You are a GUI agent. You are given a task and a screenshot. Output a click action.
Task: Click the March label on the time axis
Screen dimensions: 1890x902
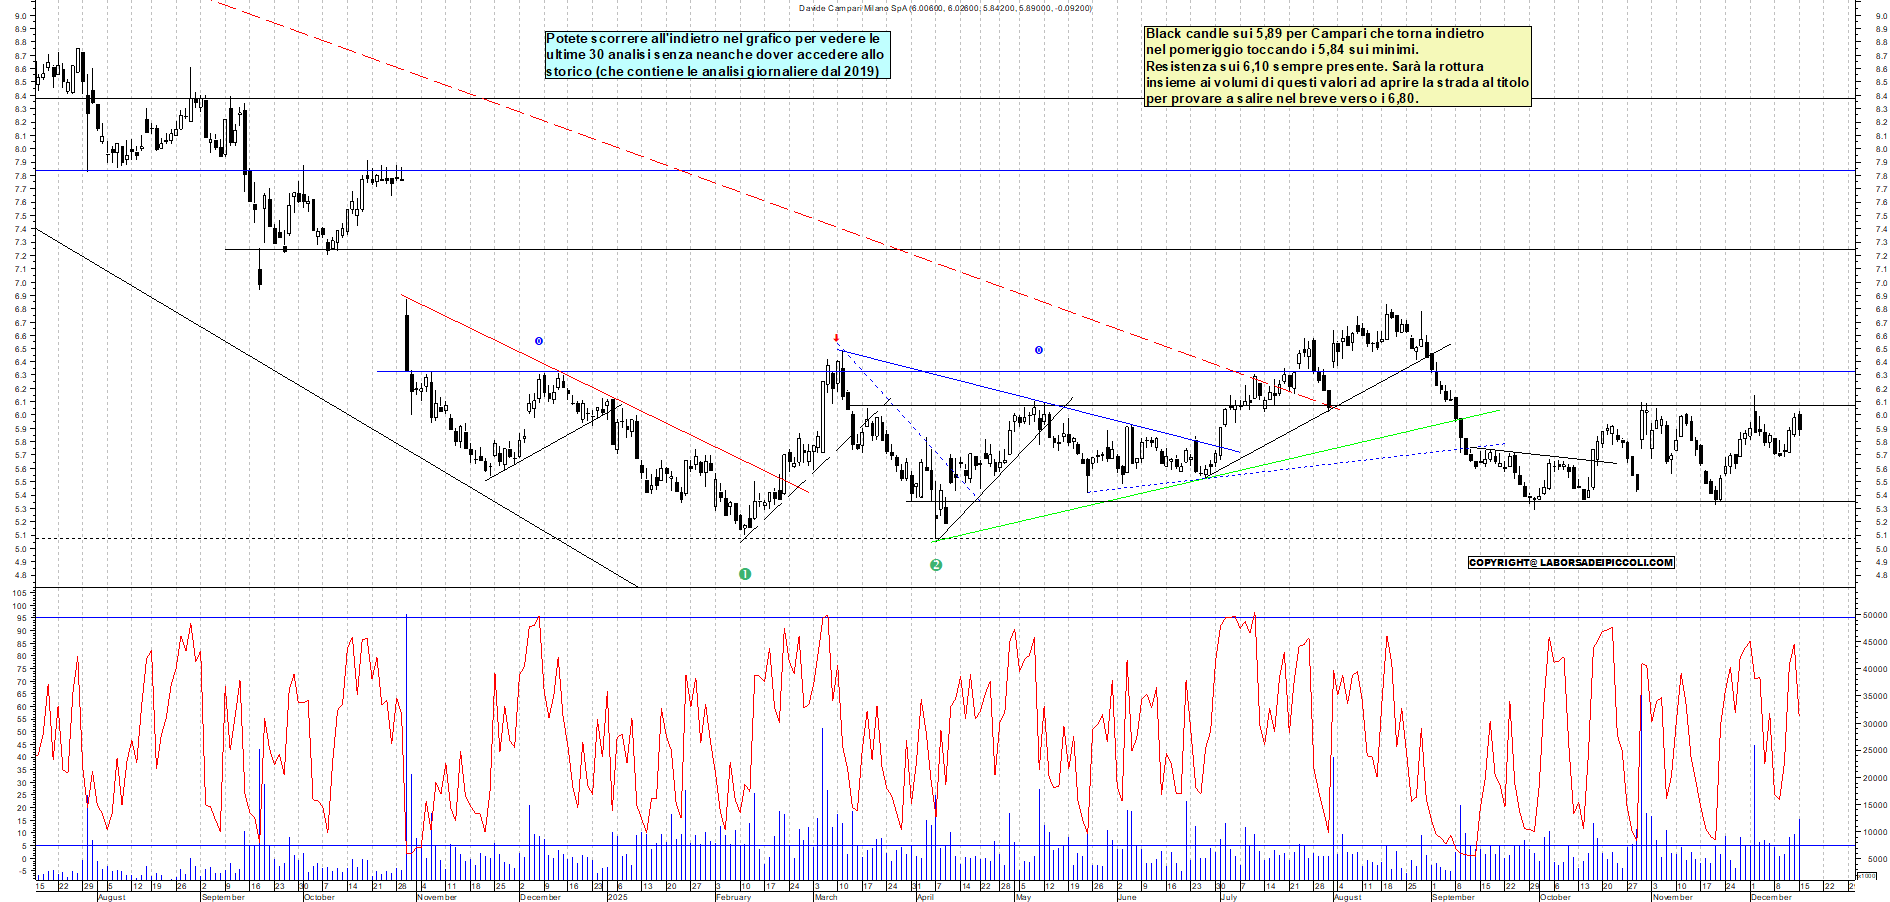click(x=826, y=897)
